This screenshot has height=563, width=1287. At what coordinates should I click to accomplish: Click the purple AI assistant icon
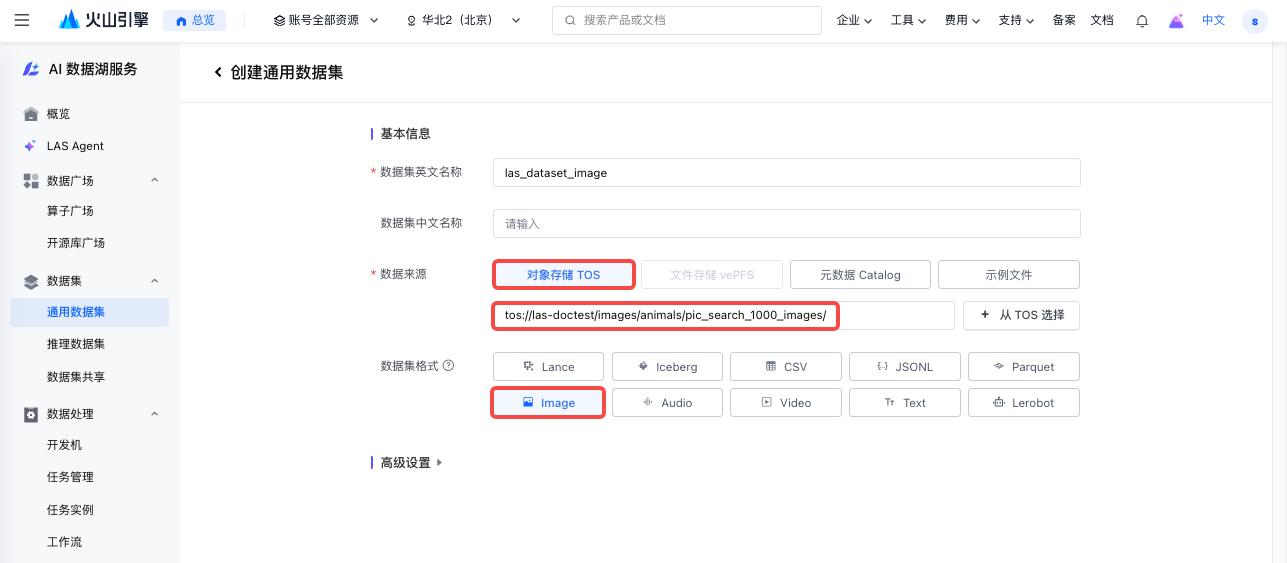pyautogui.click(x=1176, y=20)
